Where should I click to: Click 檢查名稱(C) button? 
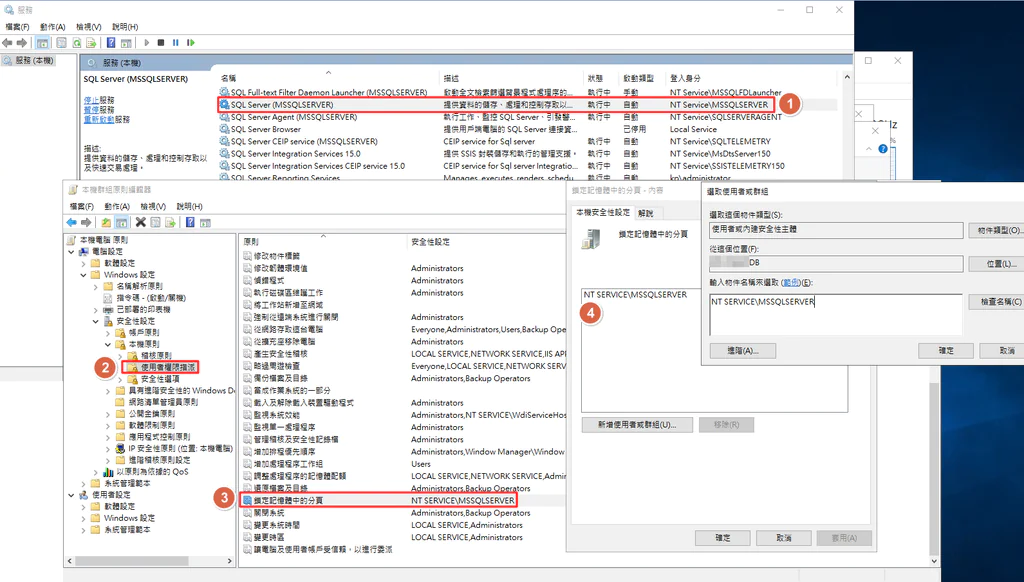(998, 302)
